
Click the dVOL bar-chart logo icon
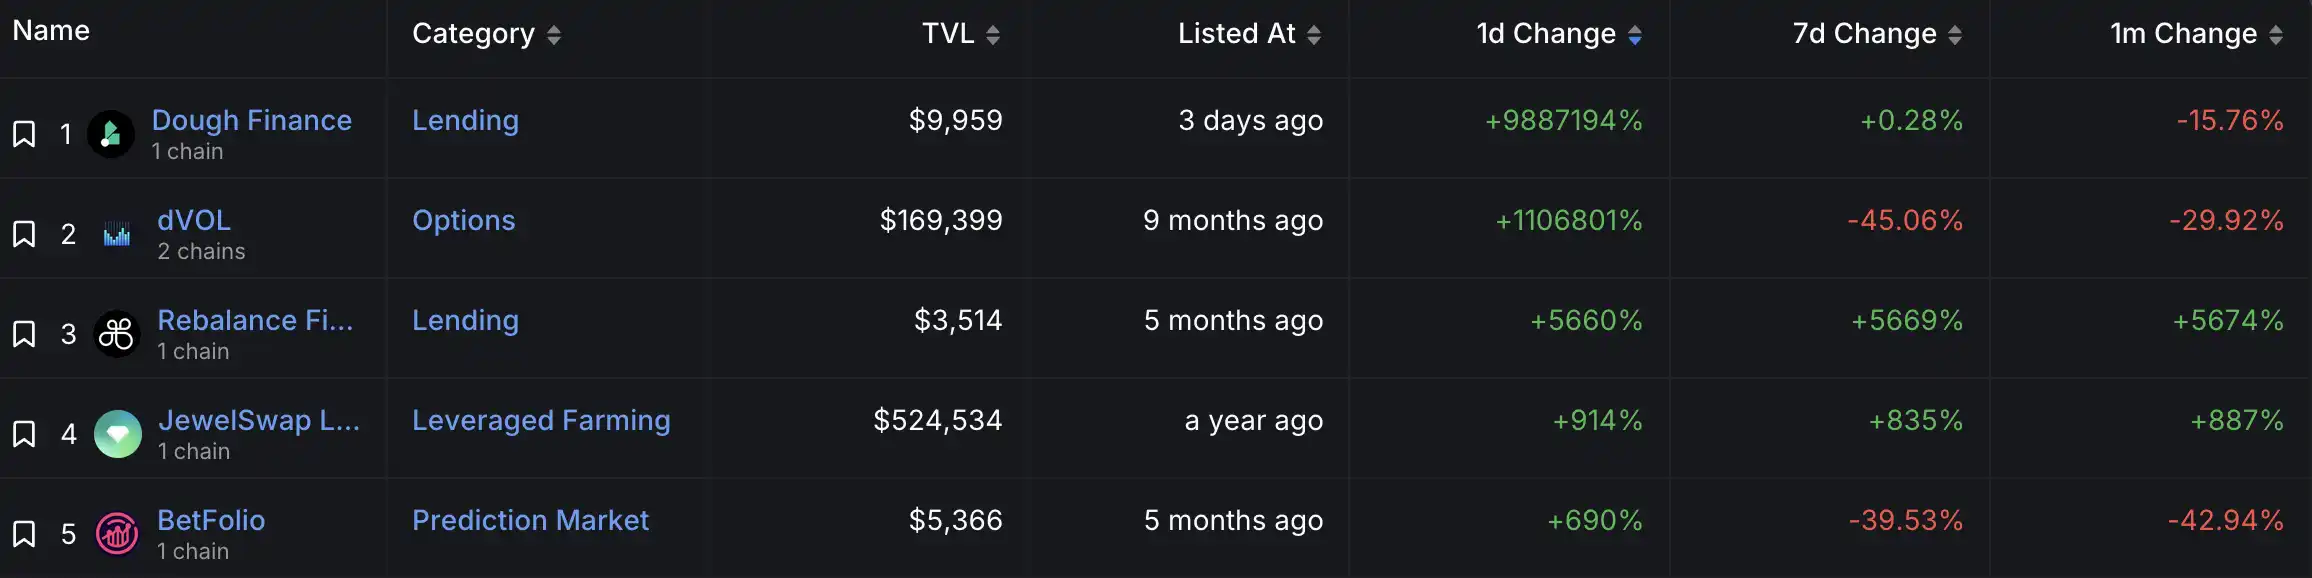coord(117,234)
